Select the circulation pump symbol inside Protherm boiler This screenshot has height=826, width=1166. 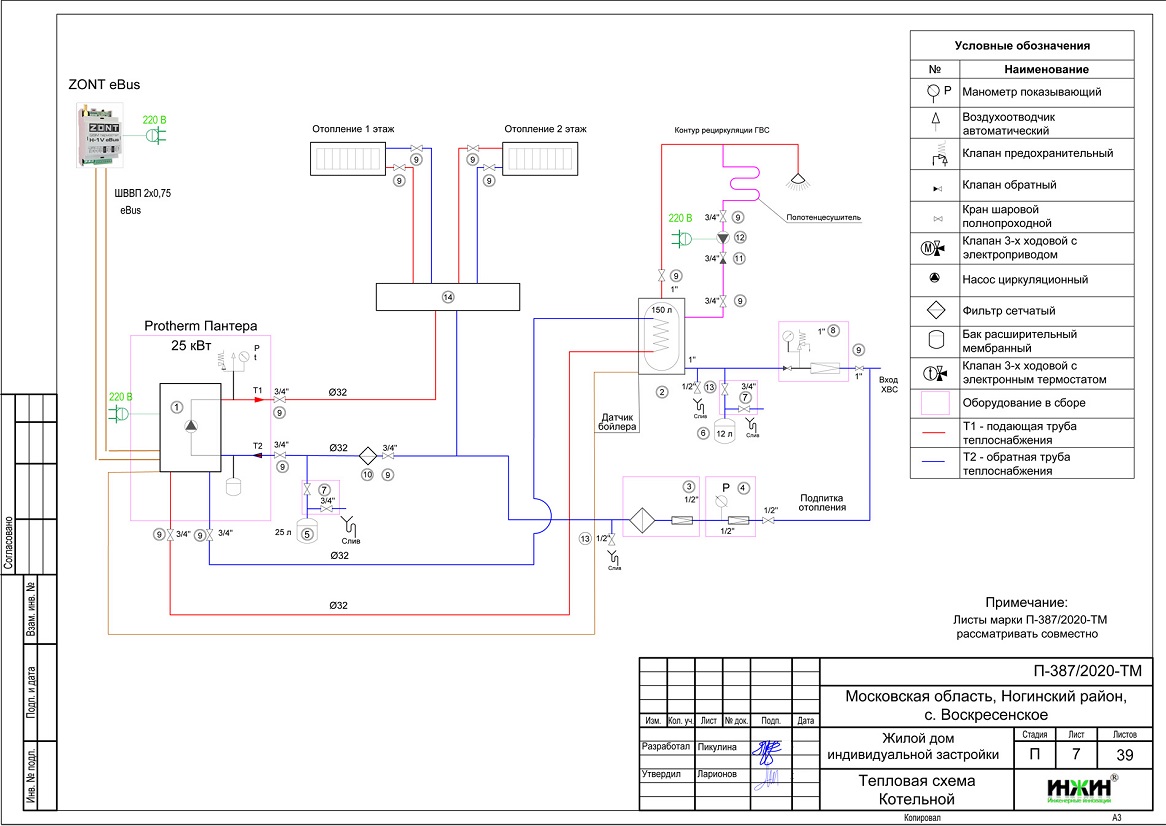click(x=192, y=425)
